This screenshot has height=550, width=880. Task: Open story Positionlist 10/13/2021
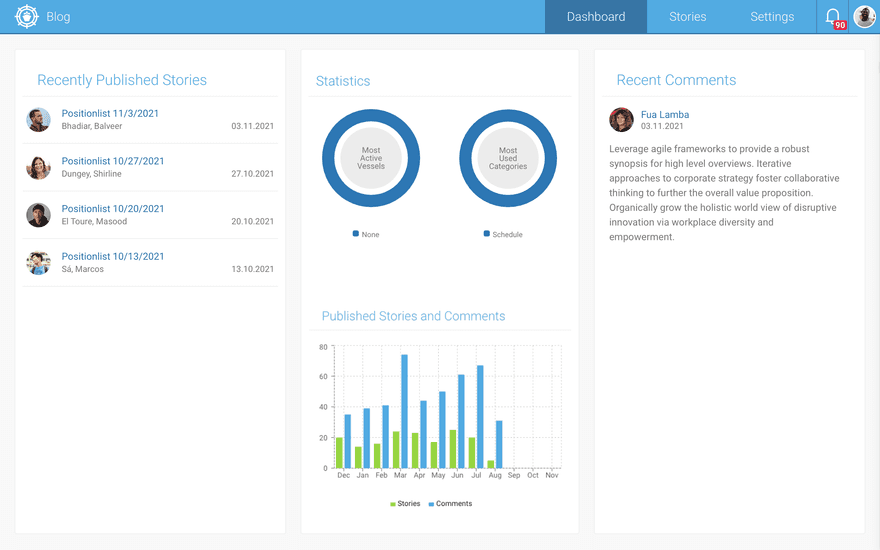(x=113, y=256)
